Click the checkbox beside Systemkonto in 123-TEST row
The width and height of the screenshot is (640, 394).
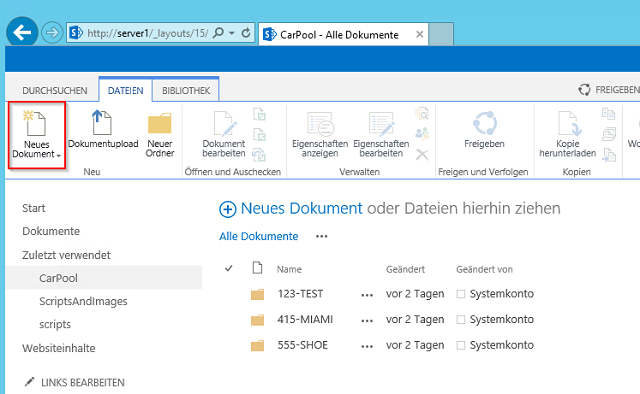tap(461, 294)
